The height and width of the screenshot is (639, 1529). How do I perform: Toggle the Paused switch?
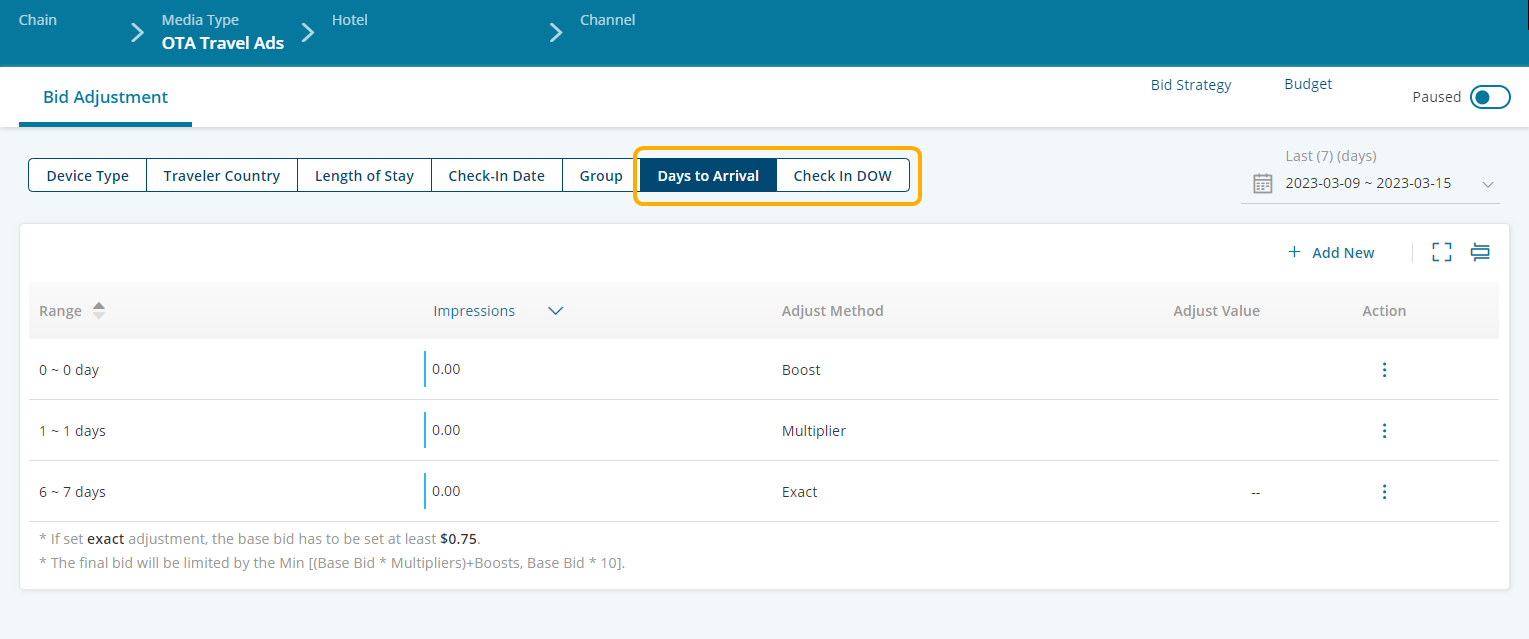1490,97
